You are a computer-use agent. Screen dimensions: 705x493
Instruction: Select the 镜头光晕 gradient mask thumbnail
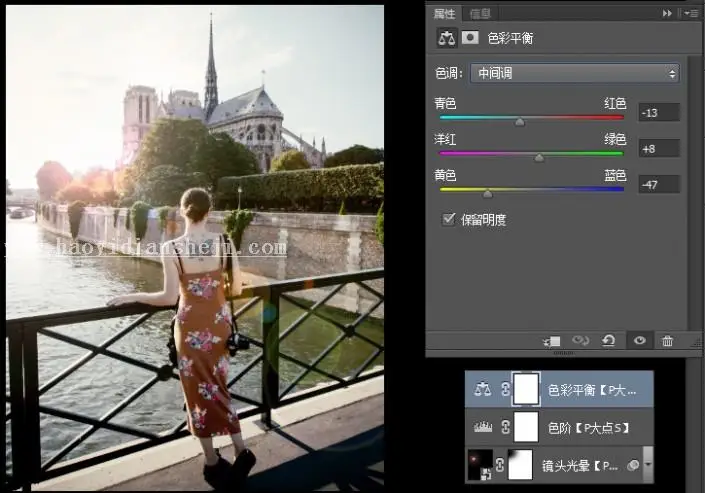point(520,464)
